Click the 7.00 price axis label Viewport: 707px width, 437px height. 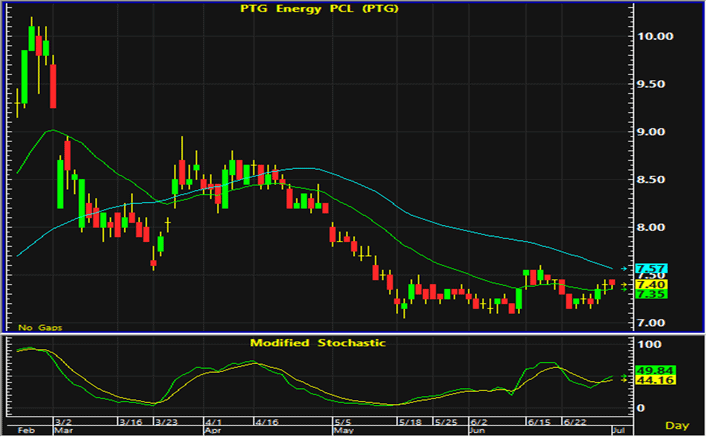coord(651,323)
